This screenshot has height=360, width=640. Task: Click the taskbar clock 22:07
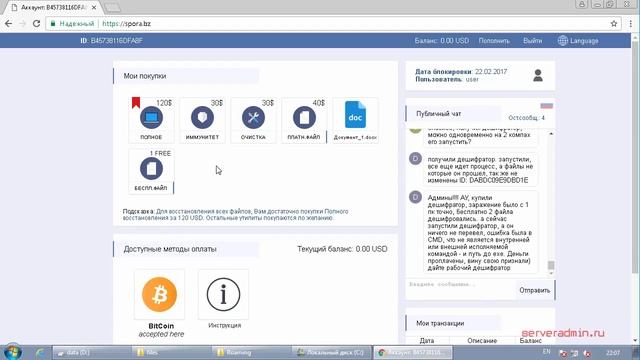[613, 352]
